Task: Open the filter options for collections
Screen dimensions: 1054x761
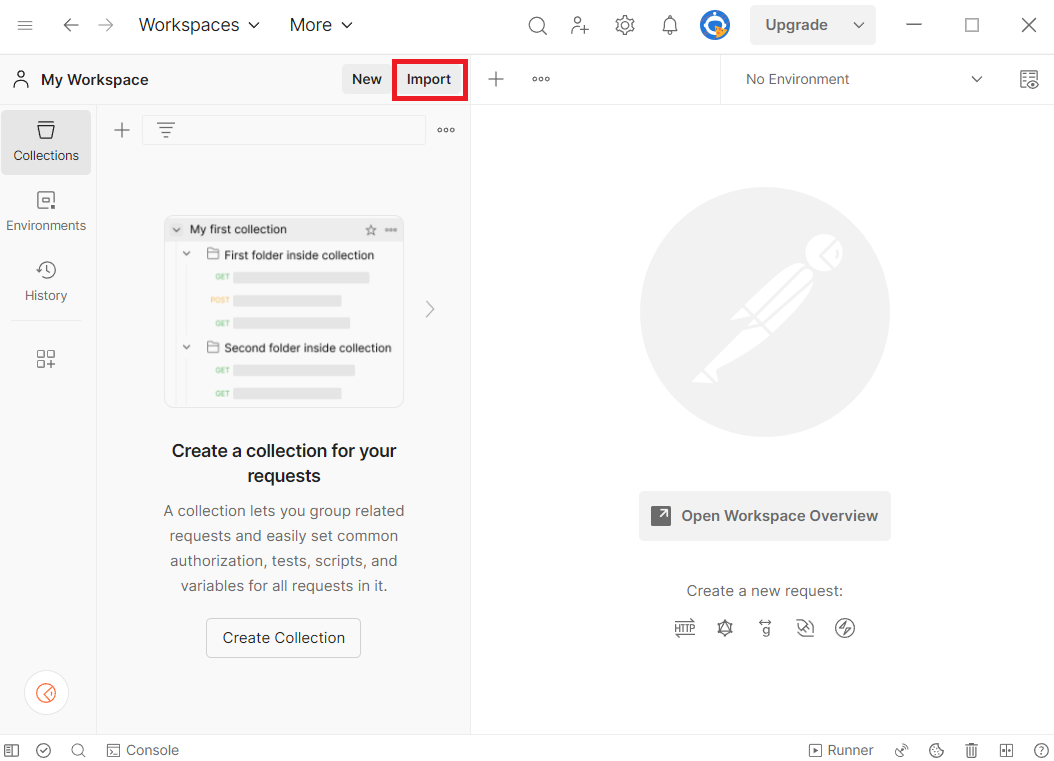Action: pyautogui.click(x=165, y=129)
